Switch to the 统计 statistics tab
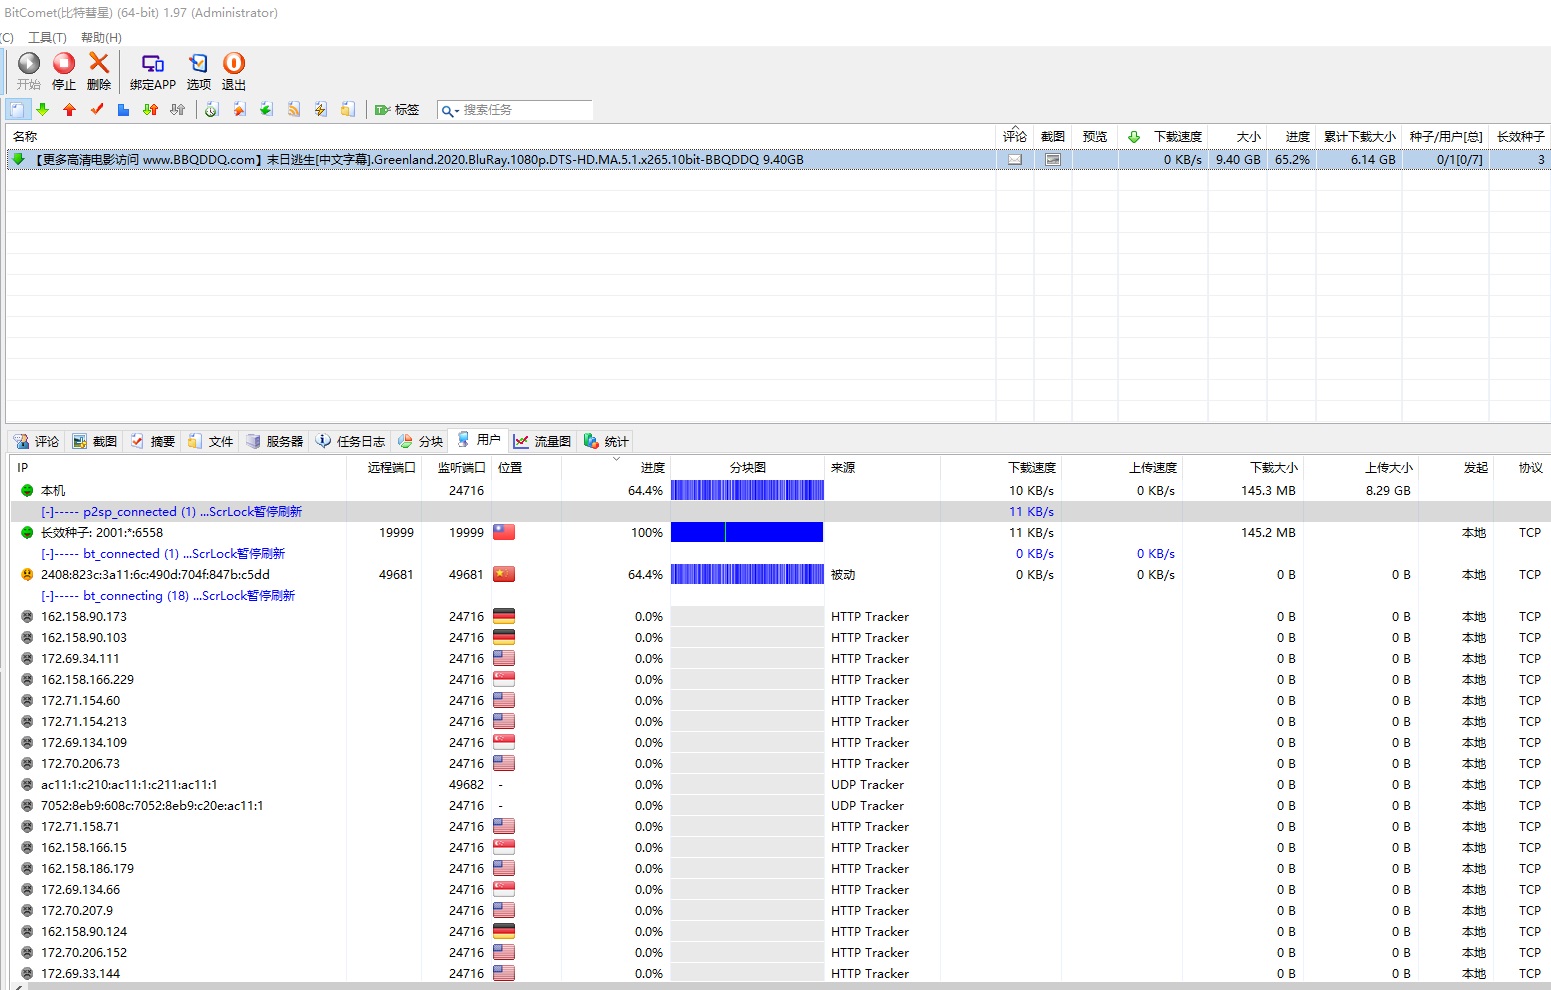 click(x=606, y=441)
